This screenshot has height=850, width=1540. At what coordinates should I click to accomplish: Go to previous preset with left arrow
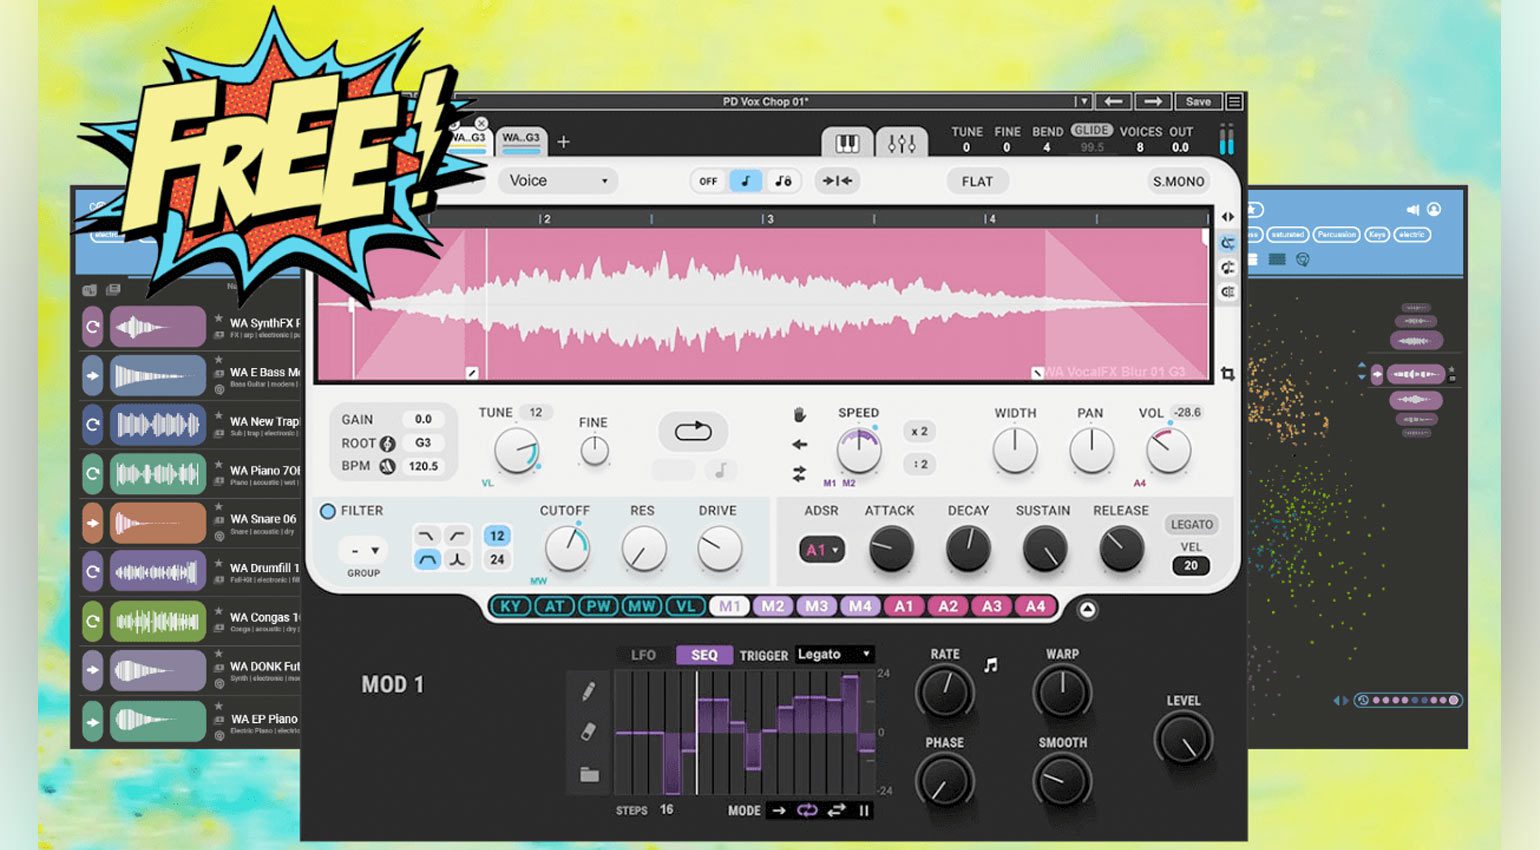(1113, 101)
